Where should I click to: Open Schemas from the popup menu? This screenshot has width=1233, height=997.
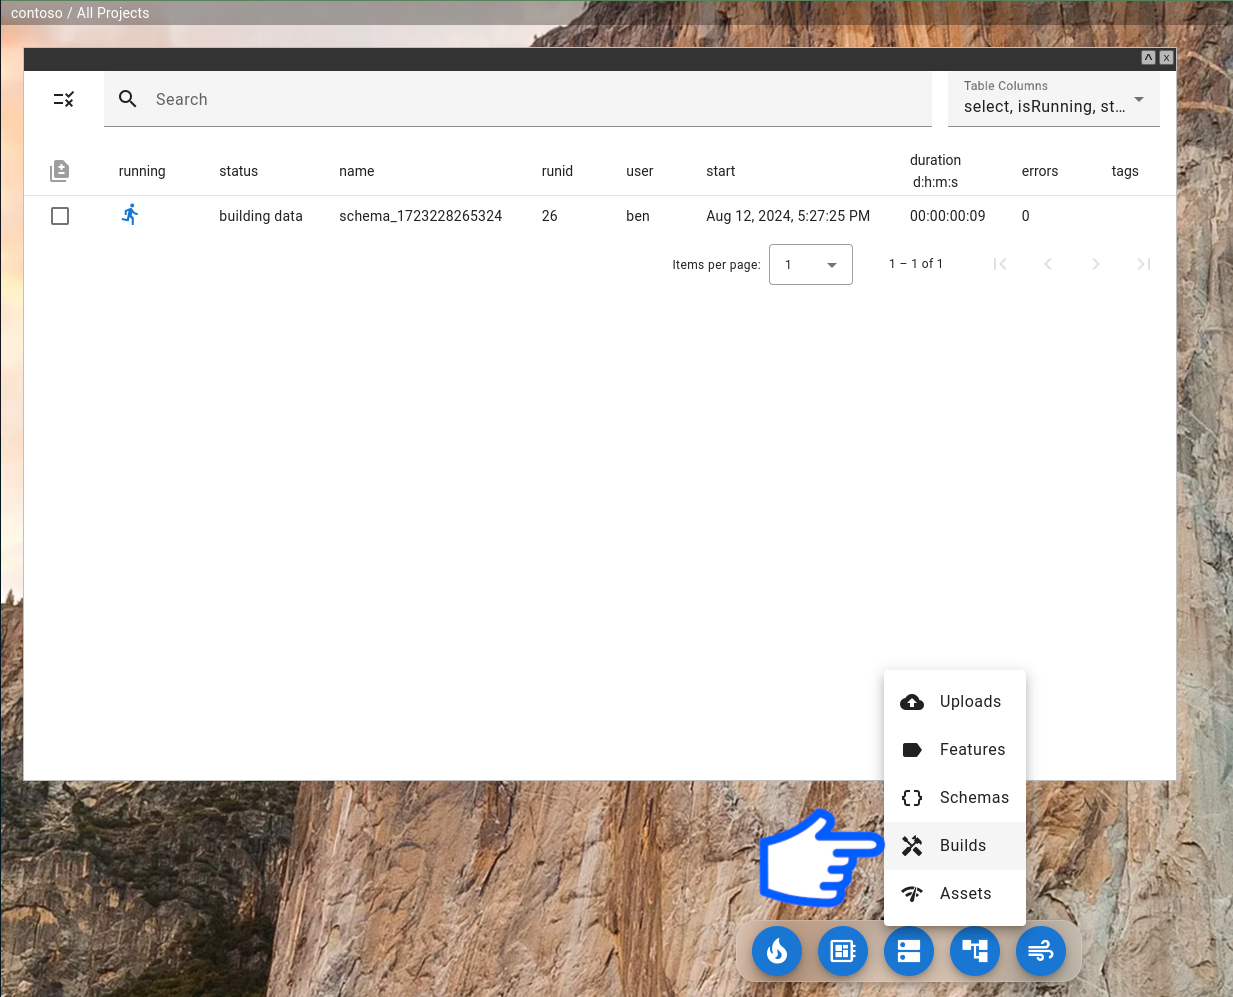click(955, 798)
